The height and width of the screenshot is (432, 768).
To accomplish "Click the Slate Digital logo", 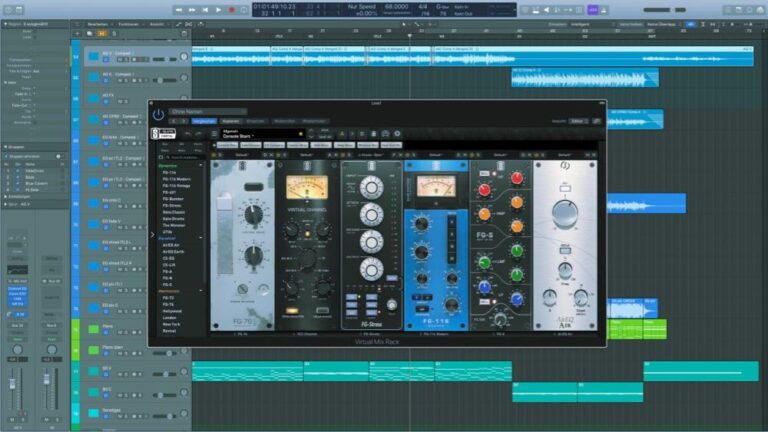I will [163, 134].
